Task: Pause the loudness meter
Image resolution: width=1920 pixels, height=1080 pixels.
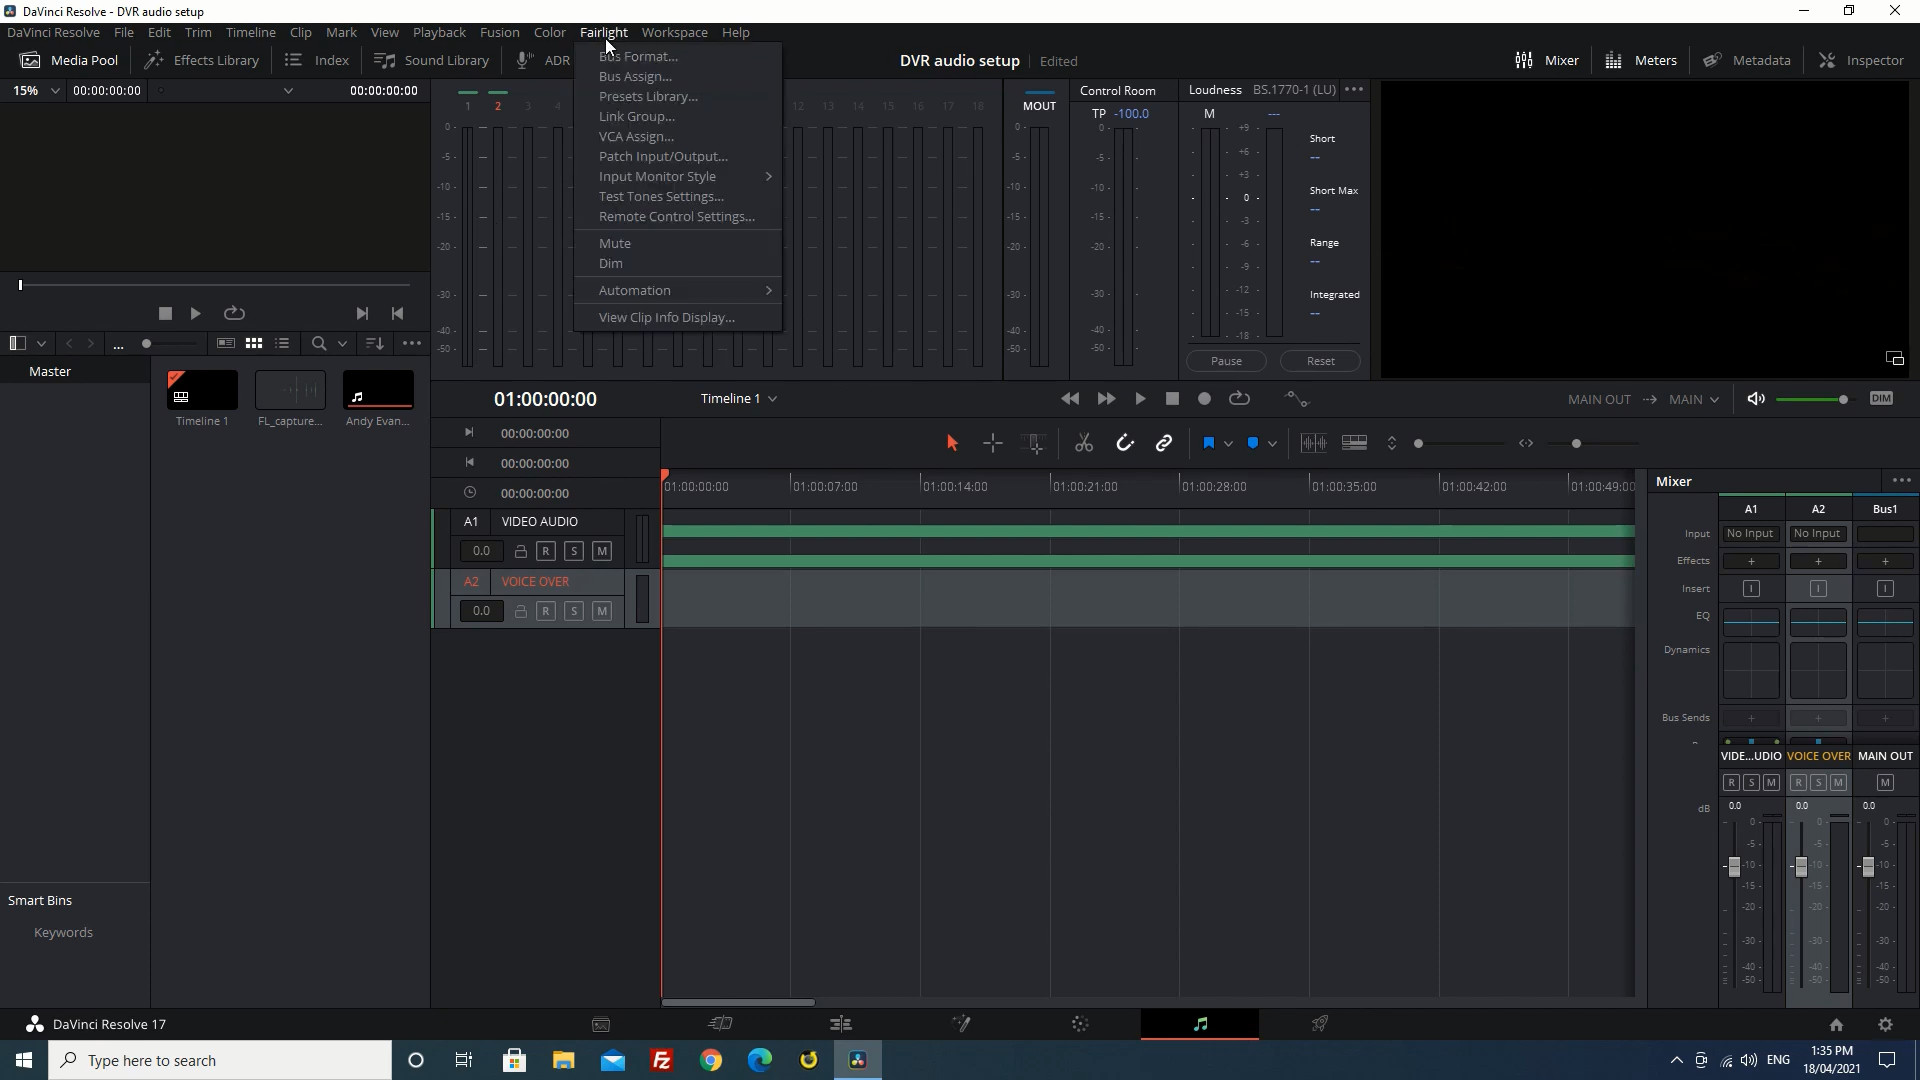Action: click(x=1226, y=361)
